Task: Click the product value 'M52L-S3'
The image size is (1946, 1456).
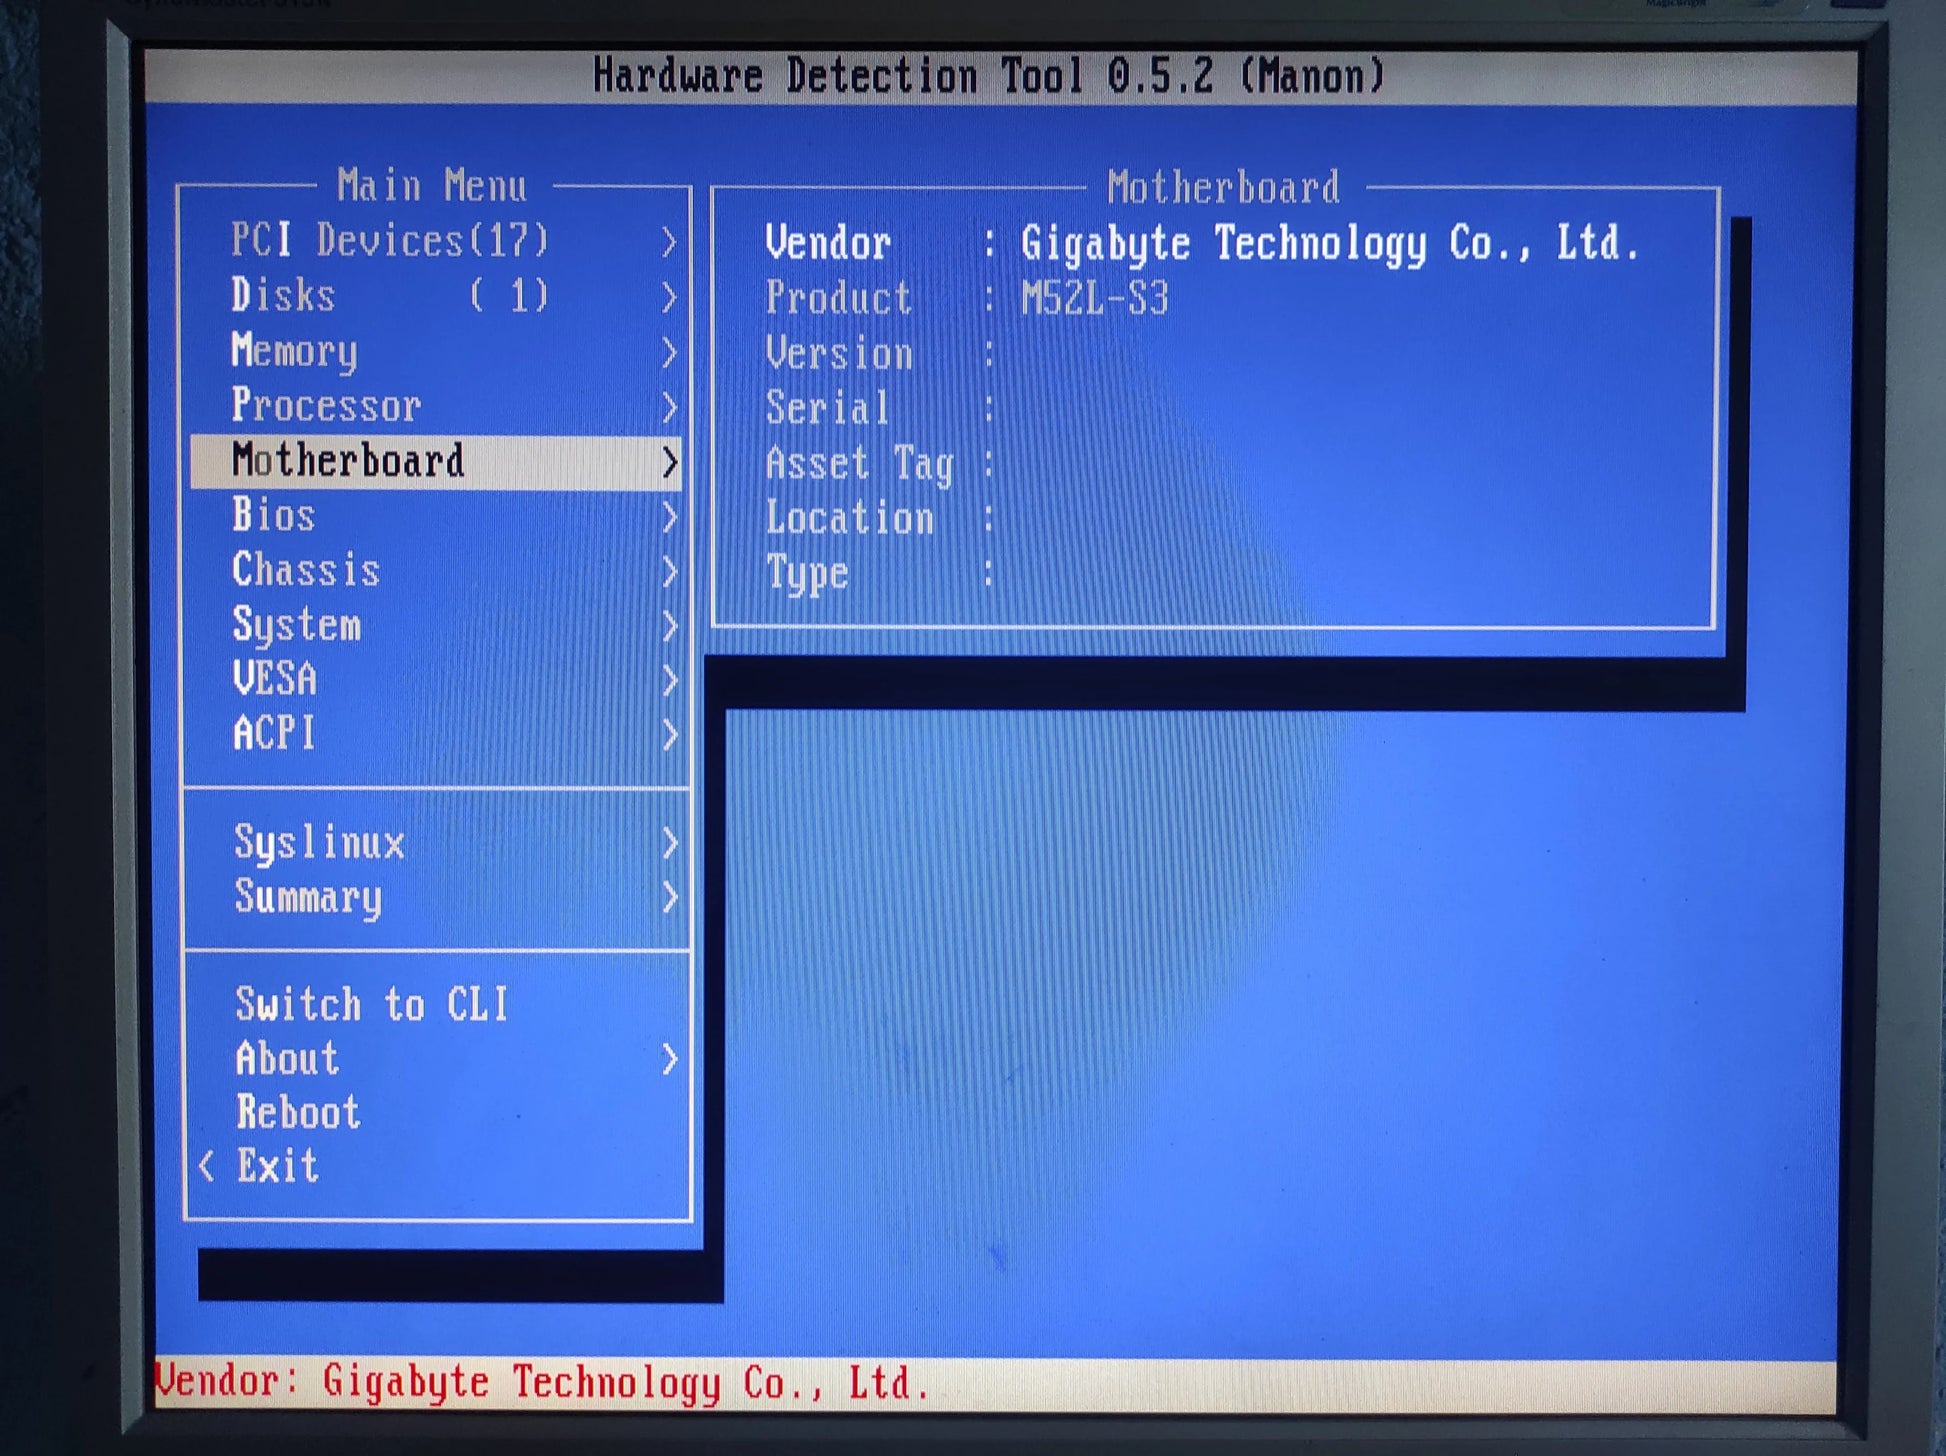Action: tap(1094, 298)
